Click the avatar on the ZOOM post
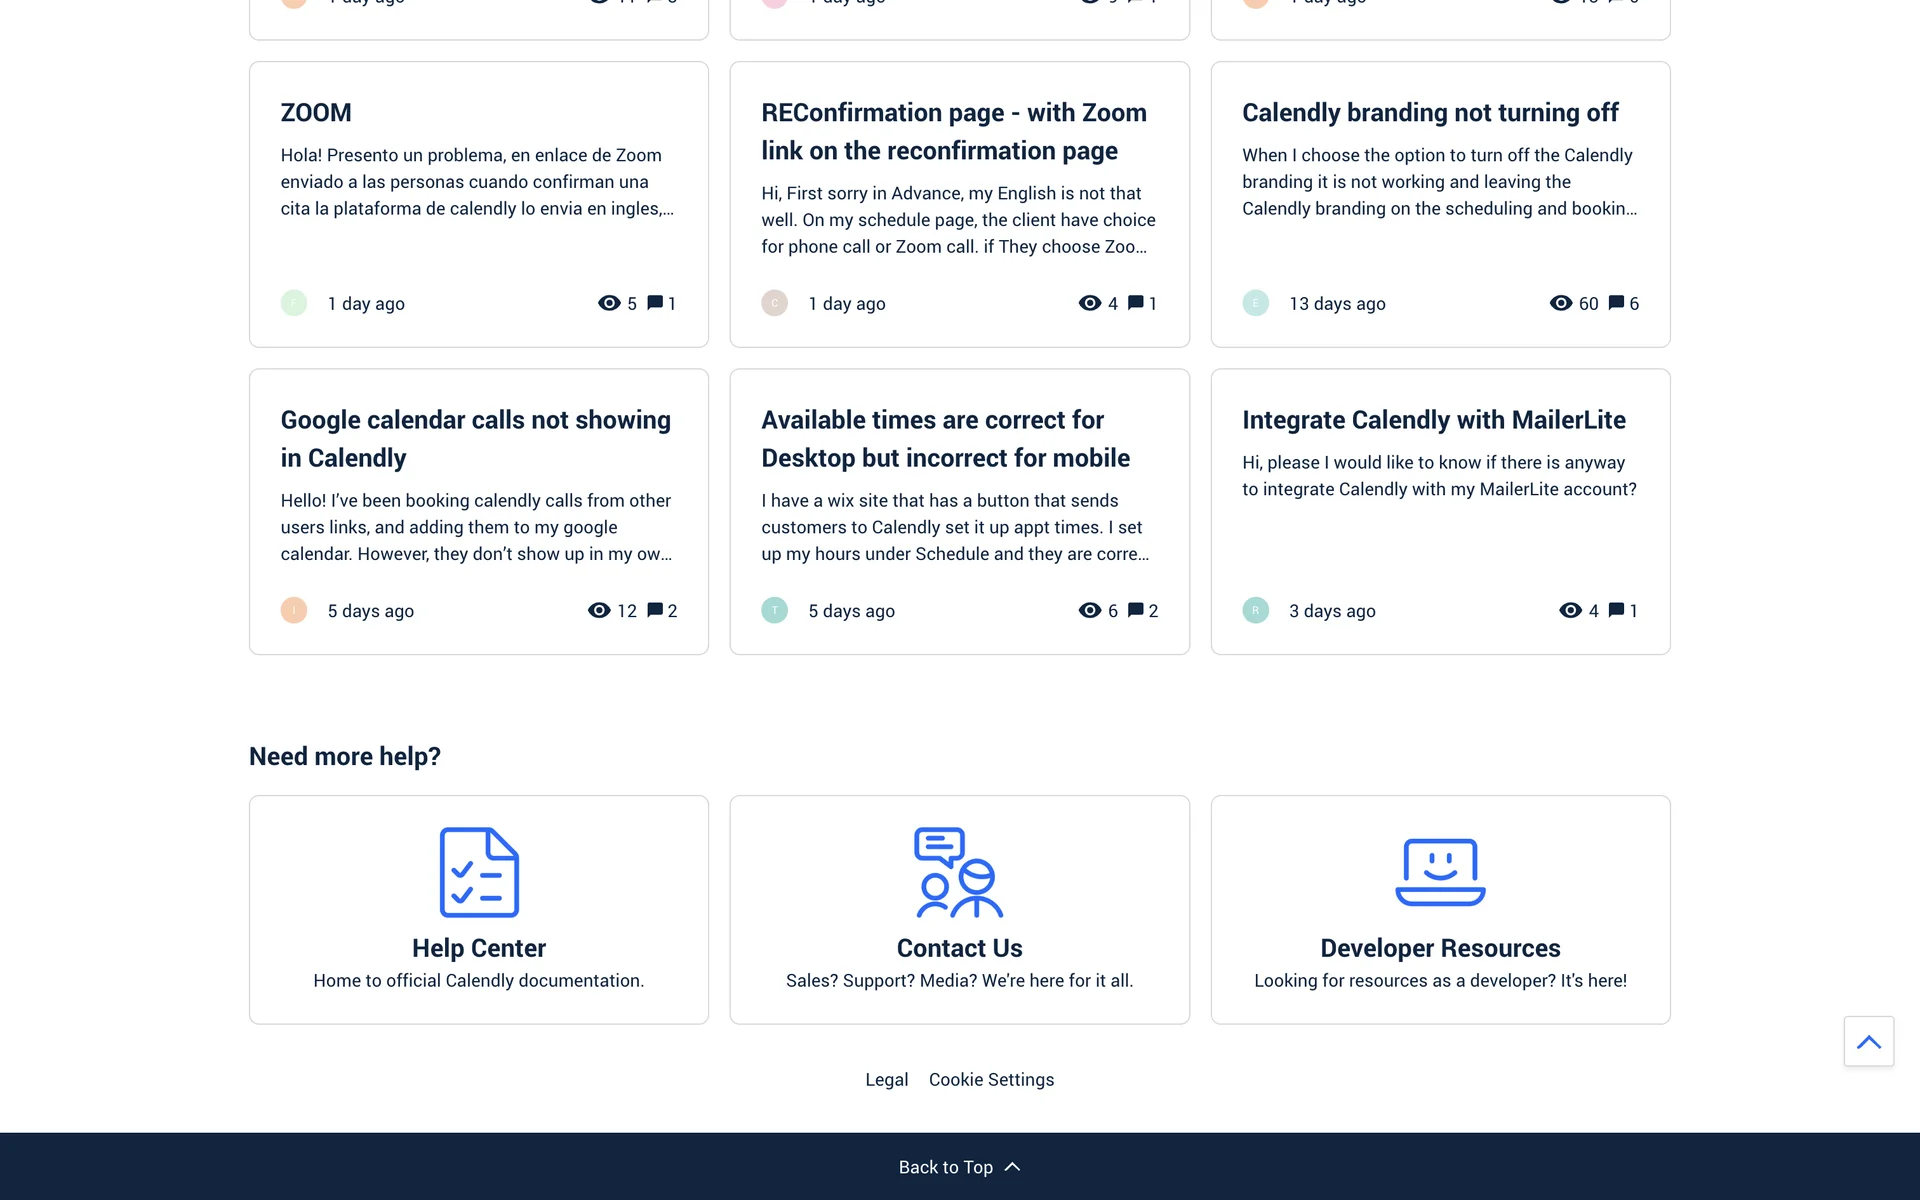Viewport: 1920px width, 1200px height. (x=294, y=303)
